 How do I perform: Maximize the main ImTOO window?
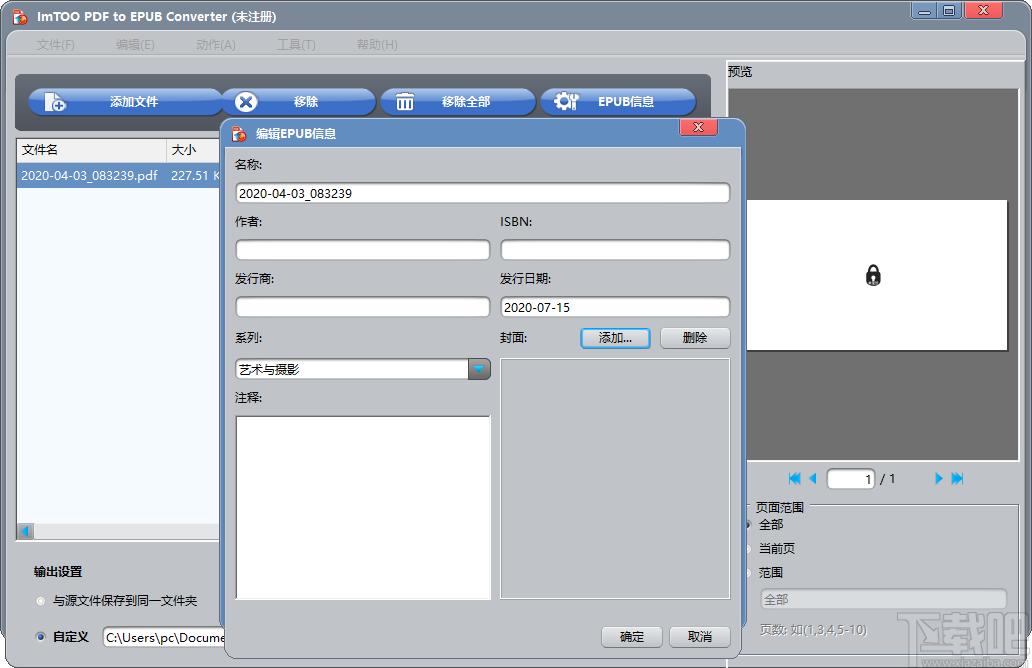pyautogui.click(x=949, y=11)
